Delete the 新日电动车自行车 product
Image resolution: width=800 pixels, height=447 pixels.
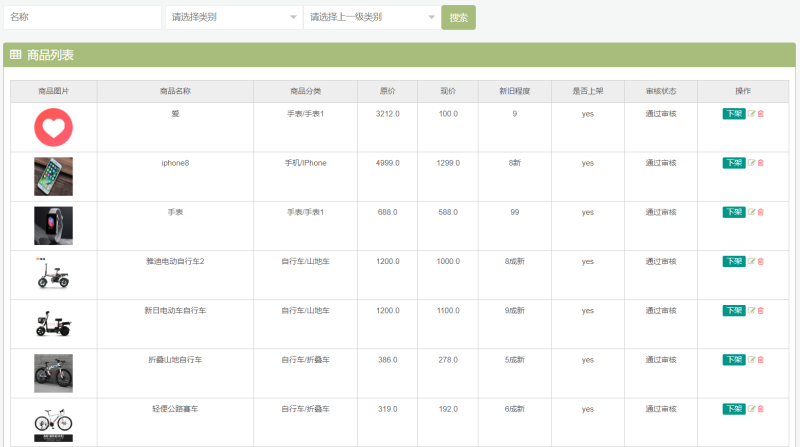pos(761,310)
